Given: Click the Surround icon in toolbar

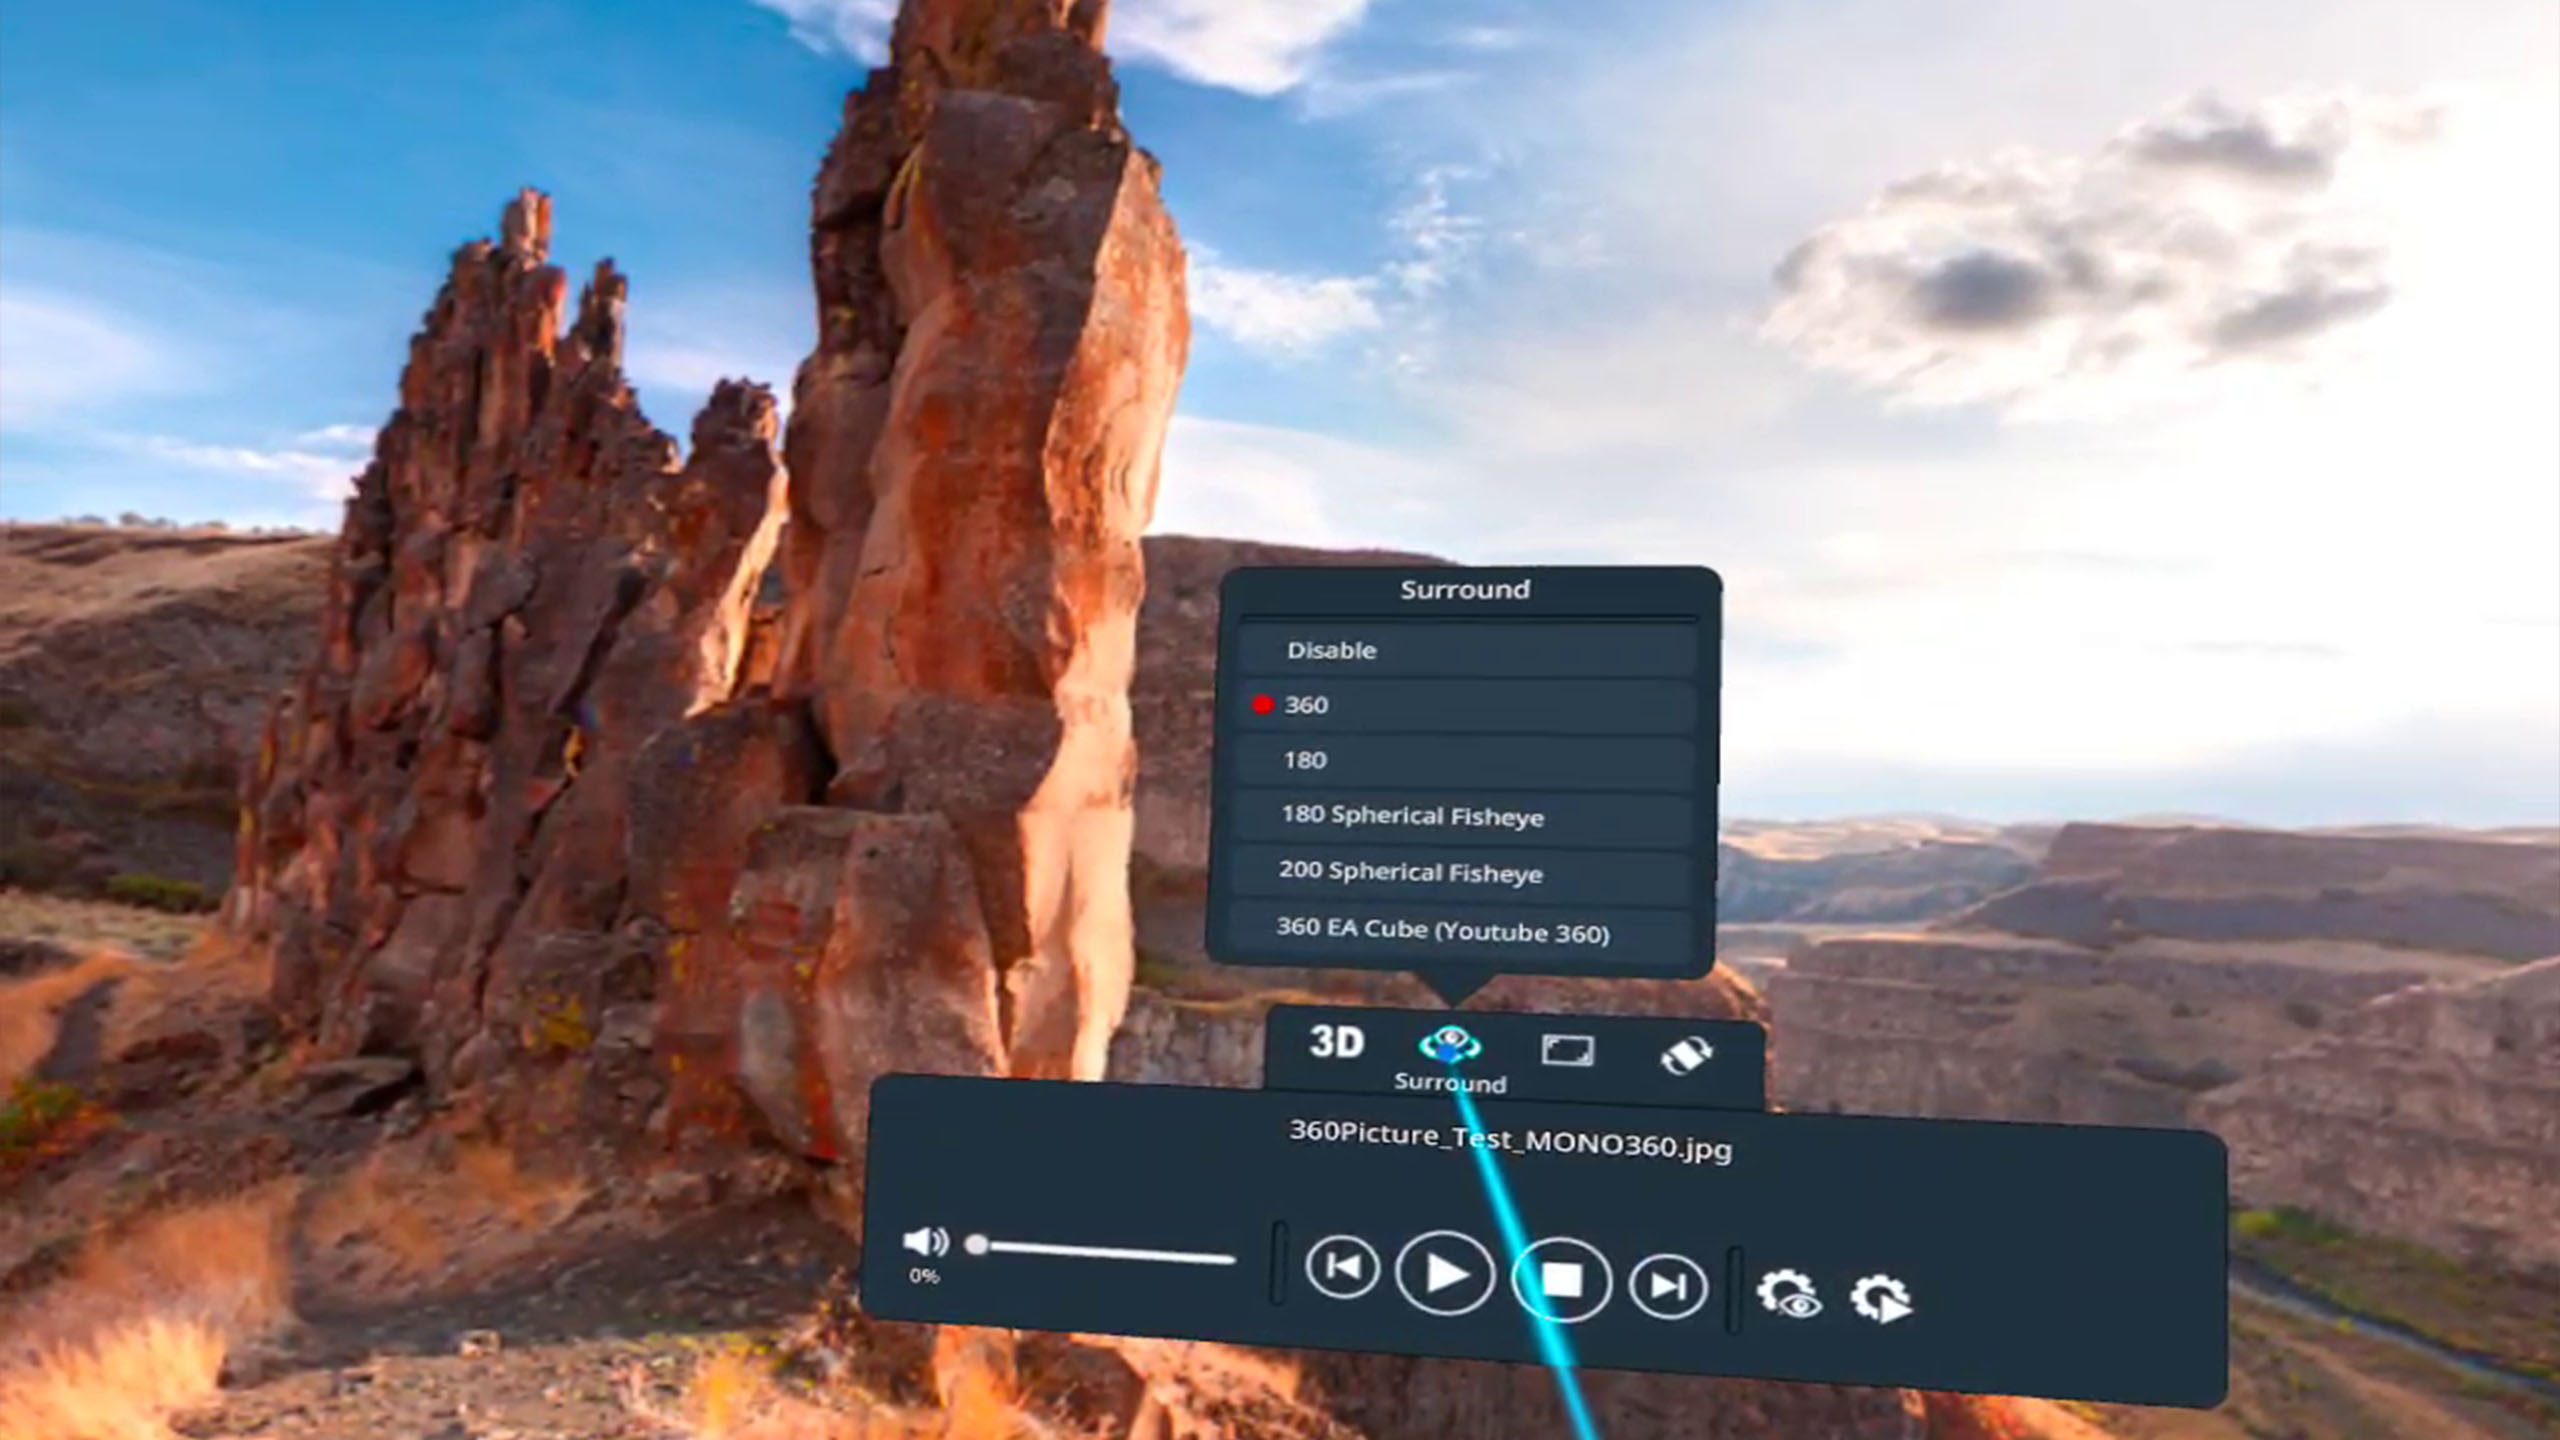Looking at the screenshot, I should coord(1449,1043).
